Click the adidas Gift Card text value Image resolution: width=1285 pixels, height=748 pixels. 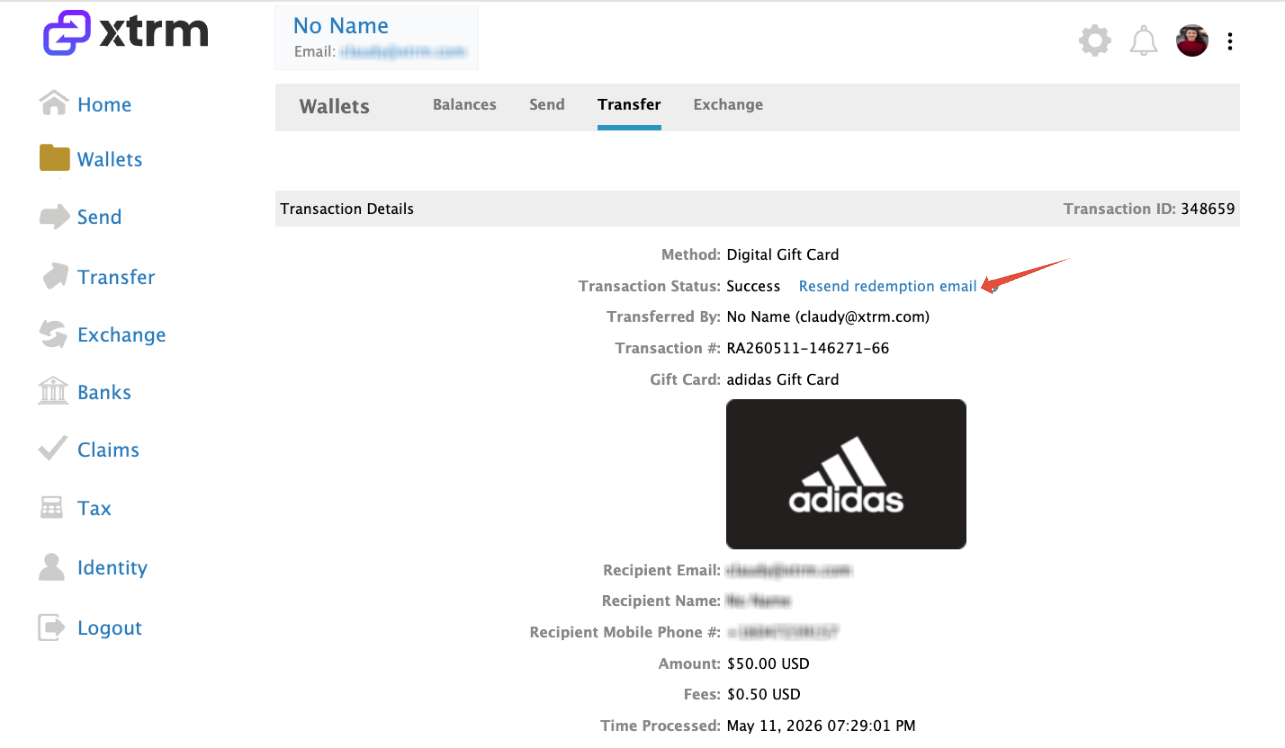pos(783,379)
